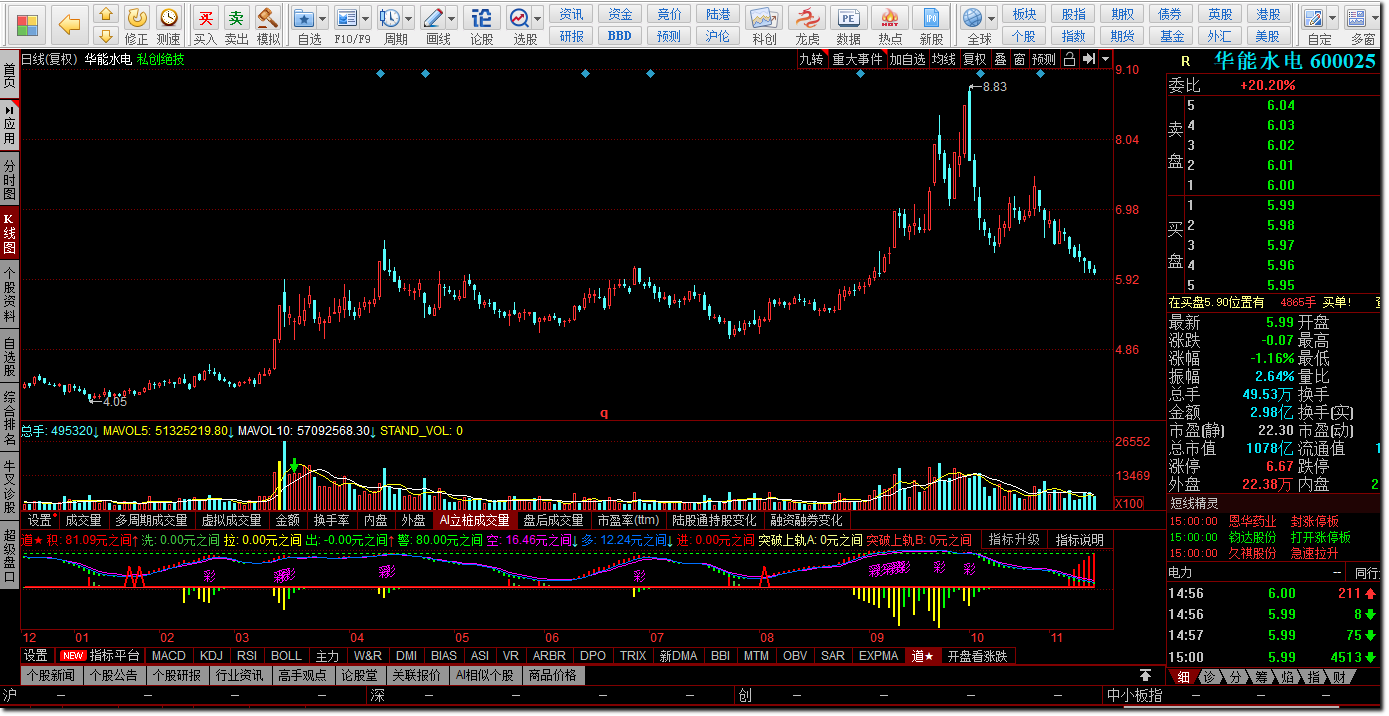The image size is (1389, 716).
Task: Toggle 九转 indicator on chart
Action: point(811,59)
